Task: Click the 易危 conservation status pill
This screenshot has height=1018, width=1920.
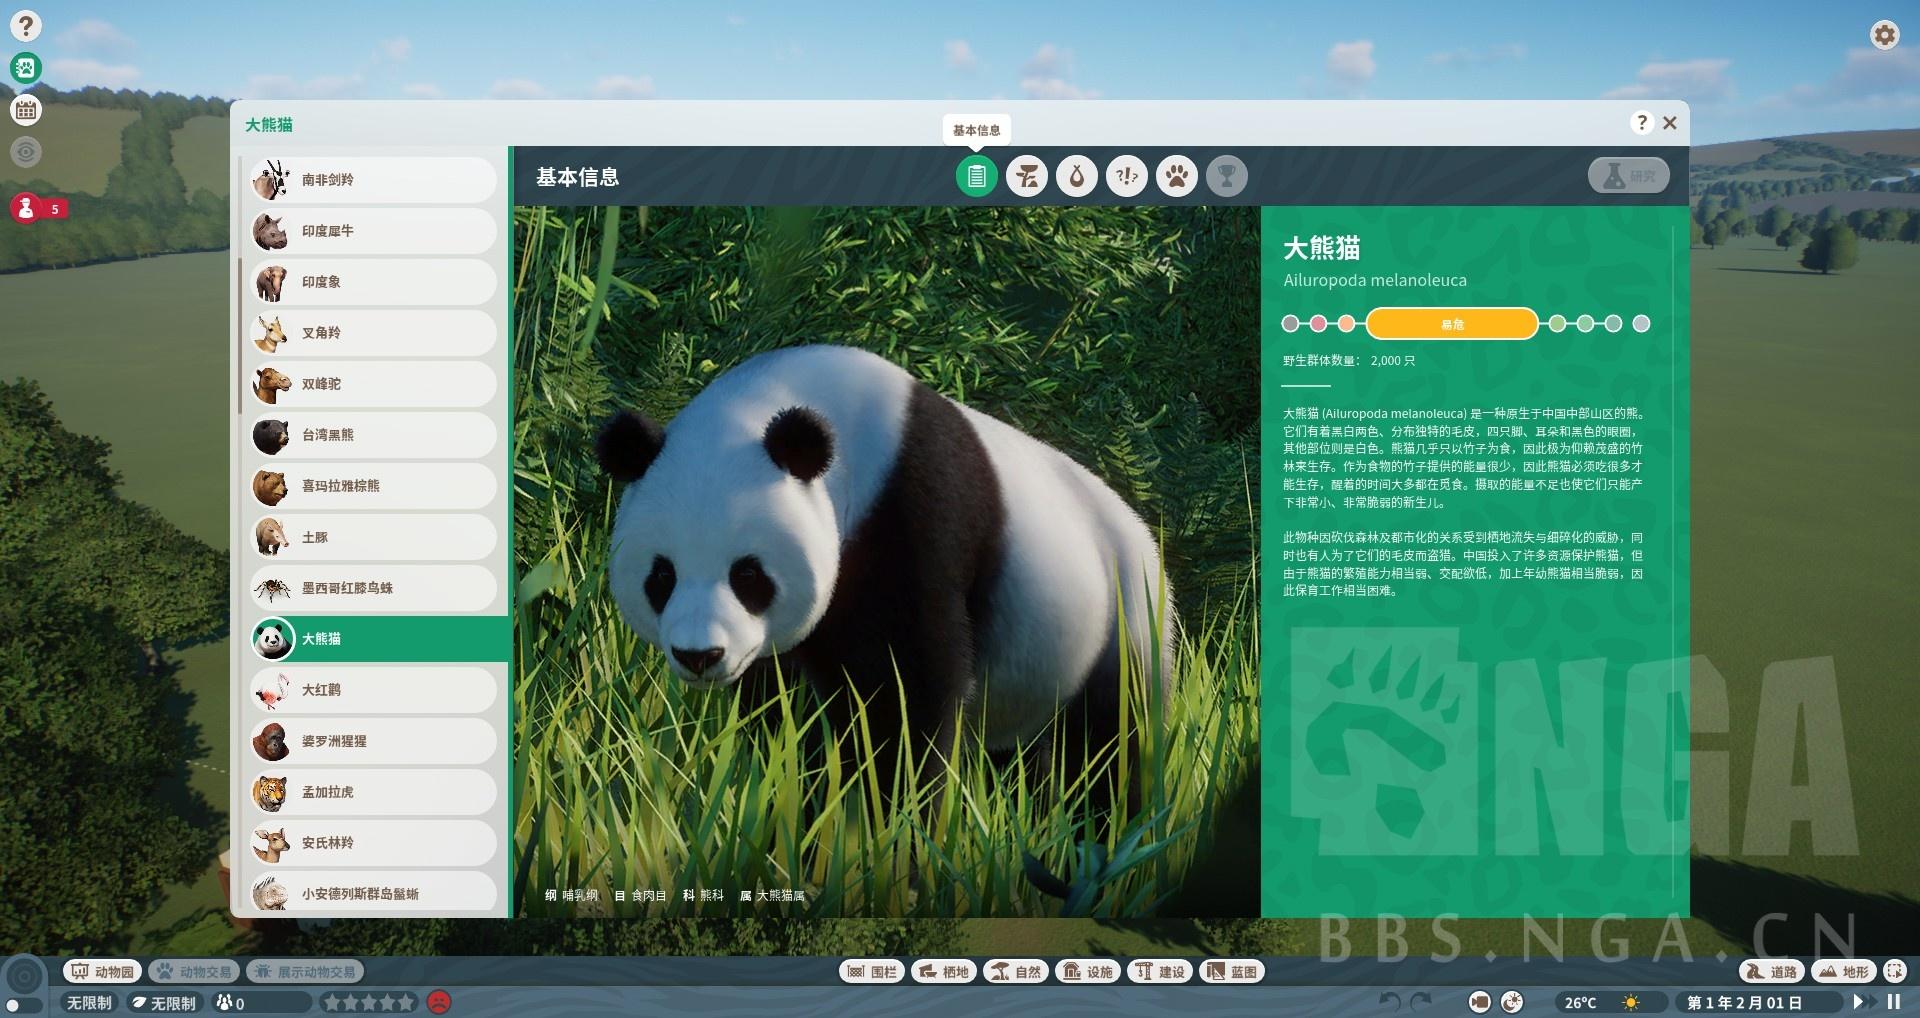Action: (x=1452, y=324)
